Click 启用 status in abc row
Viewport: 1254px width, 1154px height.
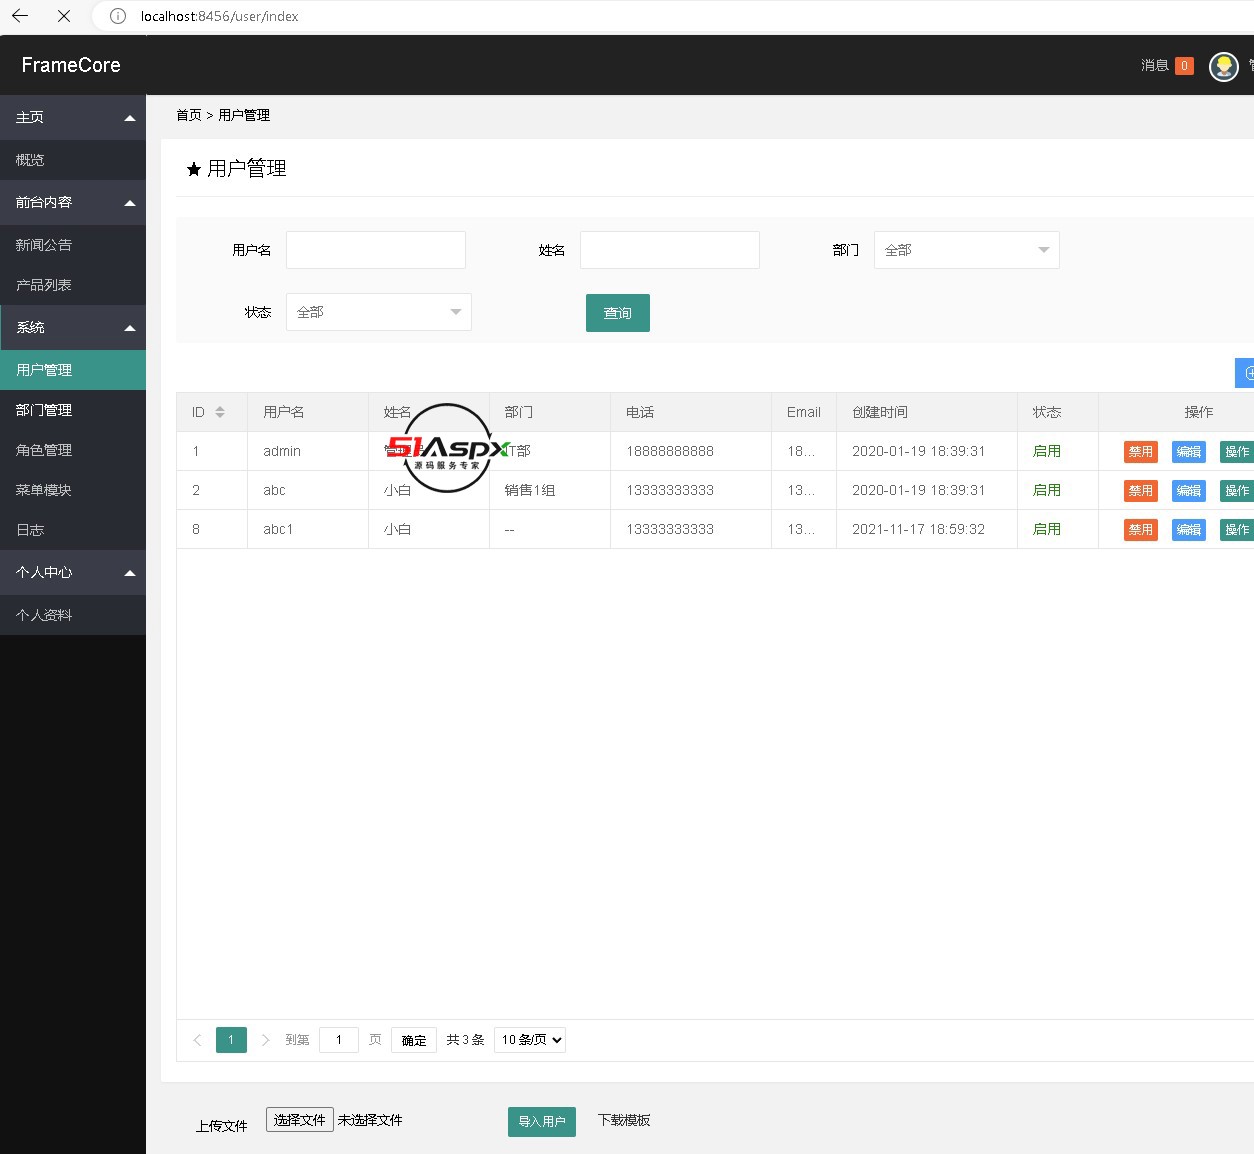(x=1047, y=490)
